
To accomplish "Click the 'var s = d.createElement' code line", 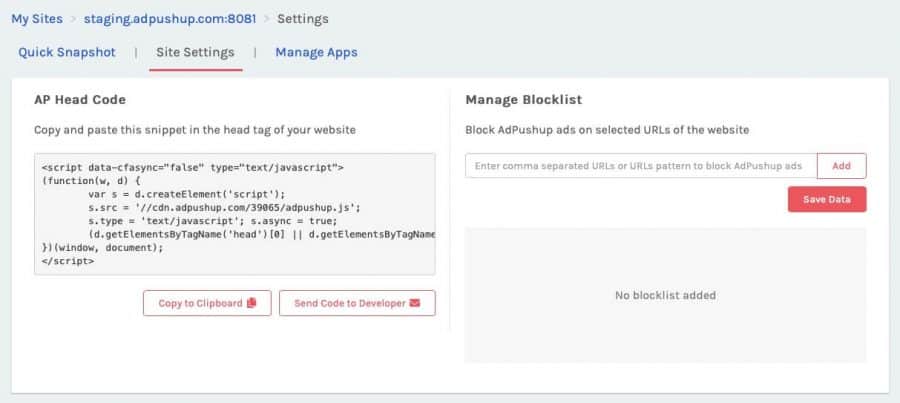I will (187, 194).
